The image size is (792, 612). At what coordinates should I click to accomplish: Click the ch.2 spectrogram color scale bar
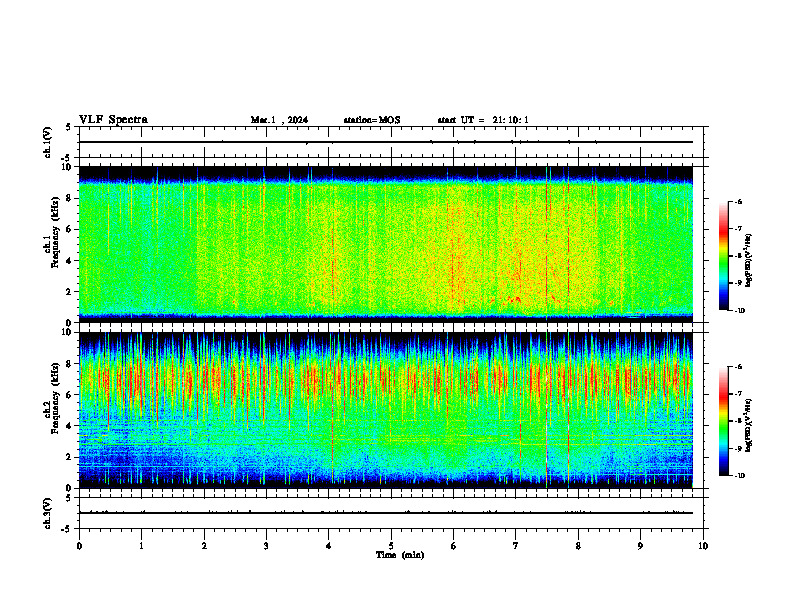coord(723,421)
